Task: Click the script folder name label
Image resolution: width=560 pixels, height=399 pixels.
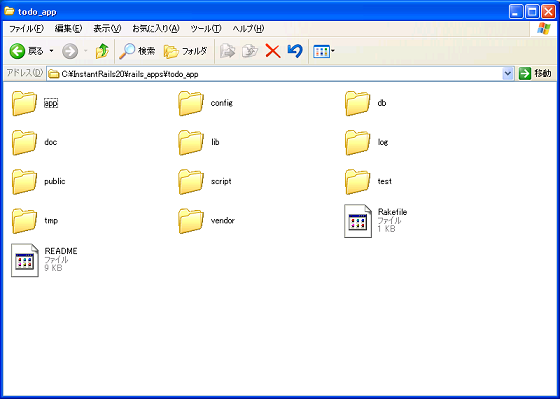Action: click(221, 181)
